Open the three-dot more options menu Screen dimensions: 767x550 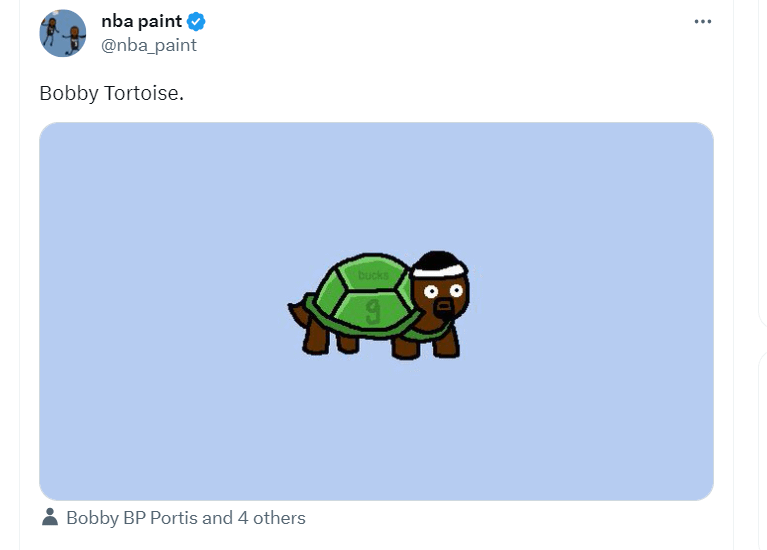(703, 22)
